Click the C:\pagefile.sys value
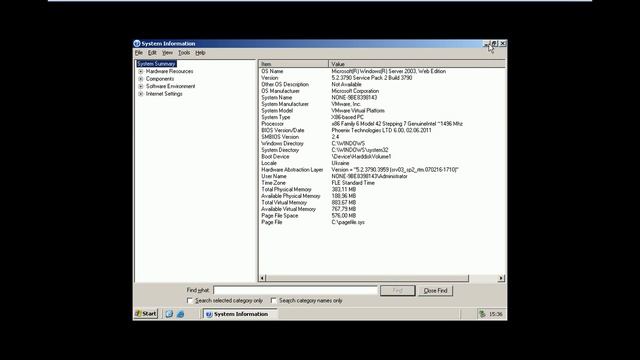640x360 pixels. click(x=348, y=222)
